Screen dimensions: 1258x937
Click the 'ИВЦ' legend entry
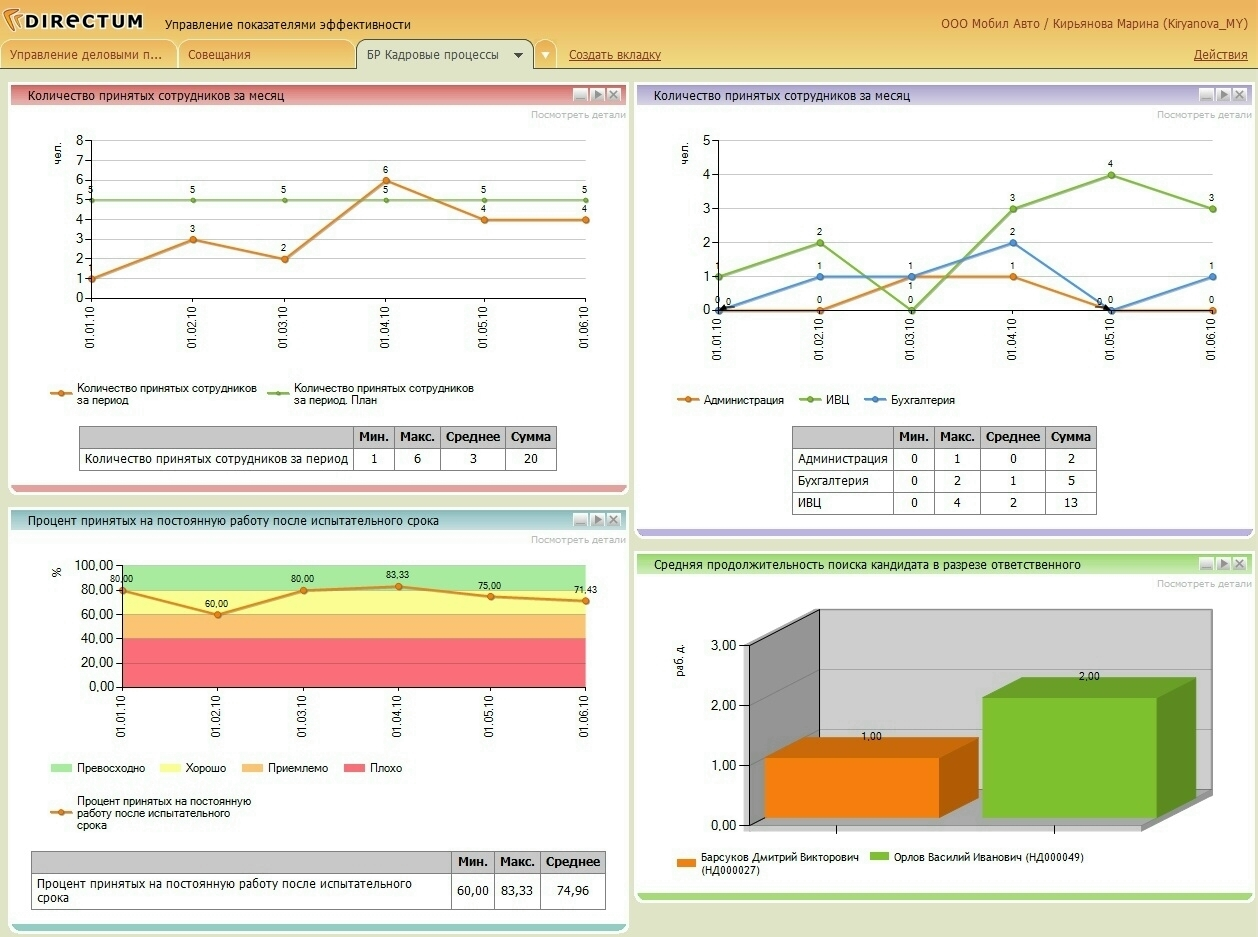click(x=825, y=400)
